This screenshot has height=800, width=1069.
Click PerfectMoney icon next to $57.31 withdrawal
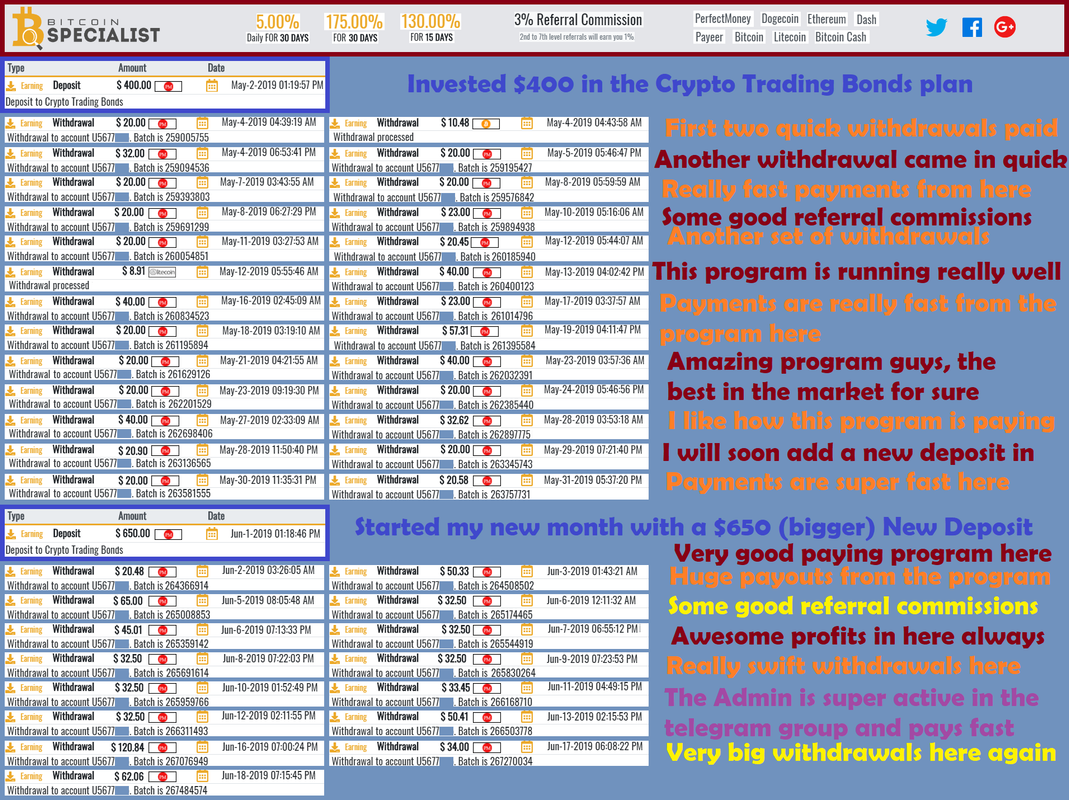(x=485, y=331)
